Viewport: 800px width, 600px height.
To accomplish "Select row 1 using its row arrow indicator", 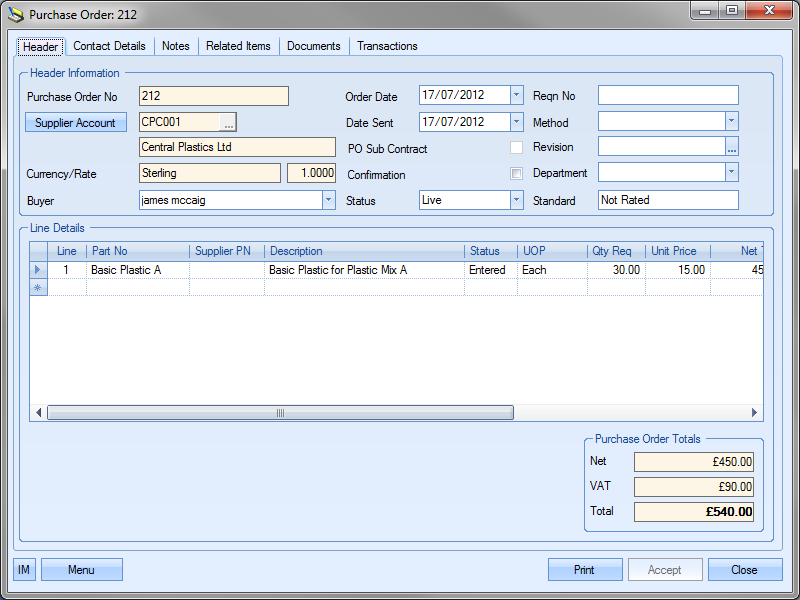I will pyautogui.click(x=39, y=270).
